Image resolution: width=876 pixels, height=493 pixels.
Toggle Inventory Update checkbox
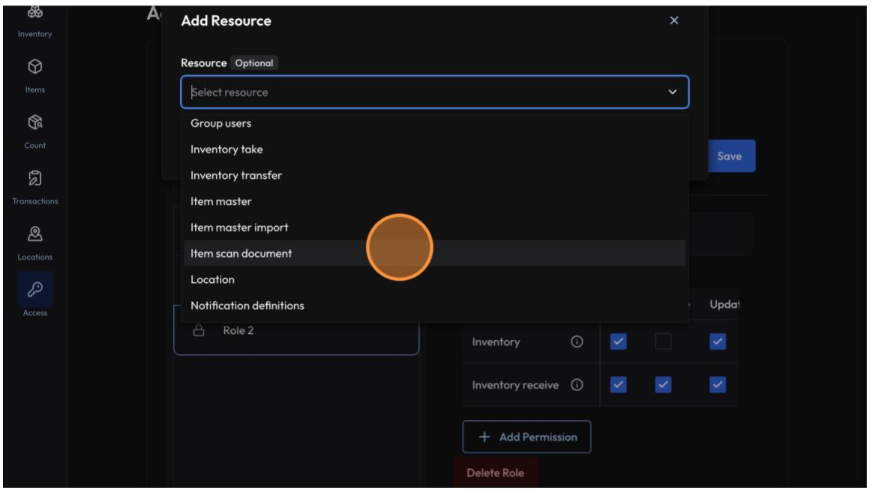[x=717, y=342]
